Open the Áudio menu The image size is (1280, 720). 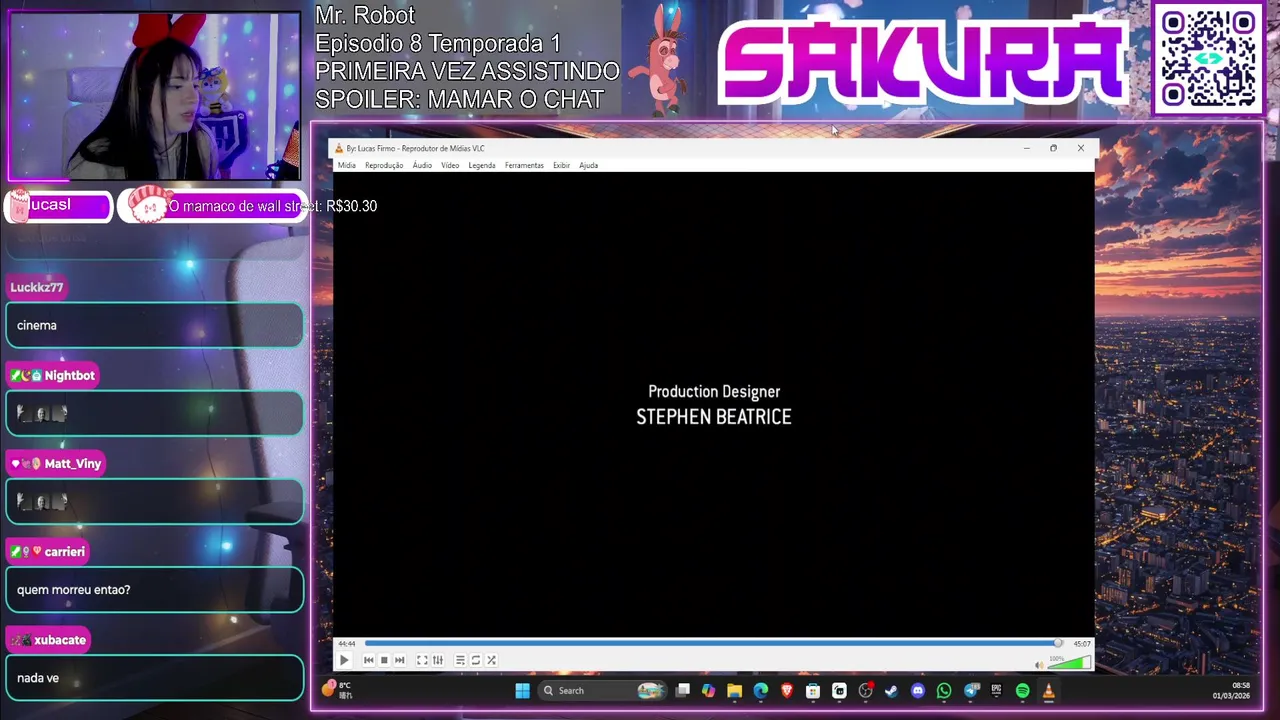422,165
